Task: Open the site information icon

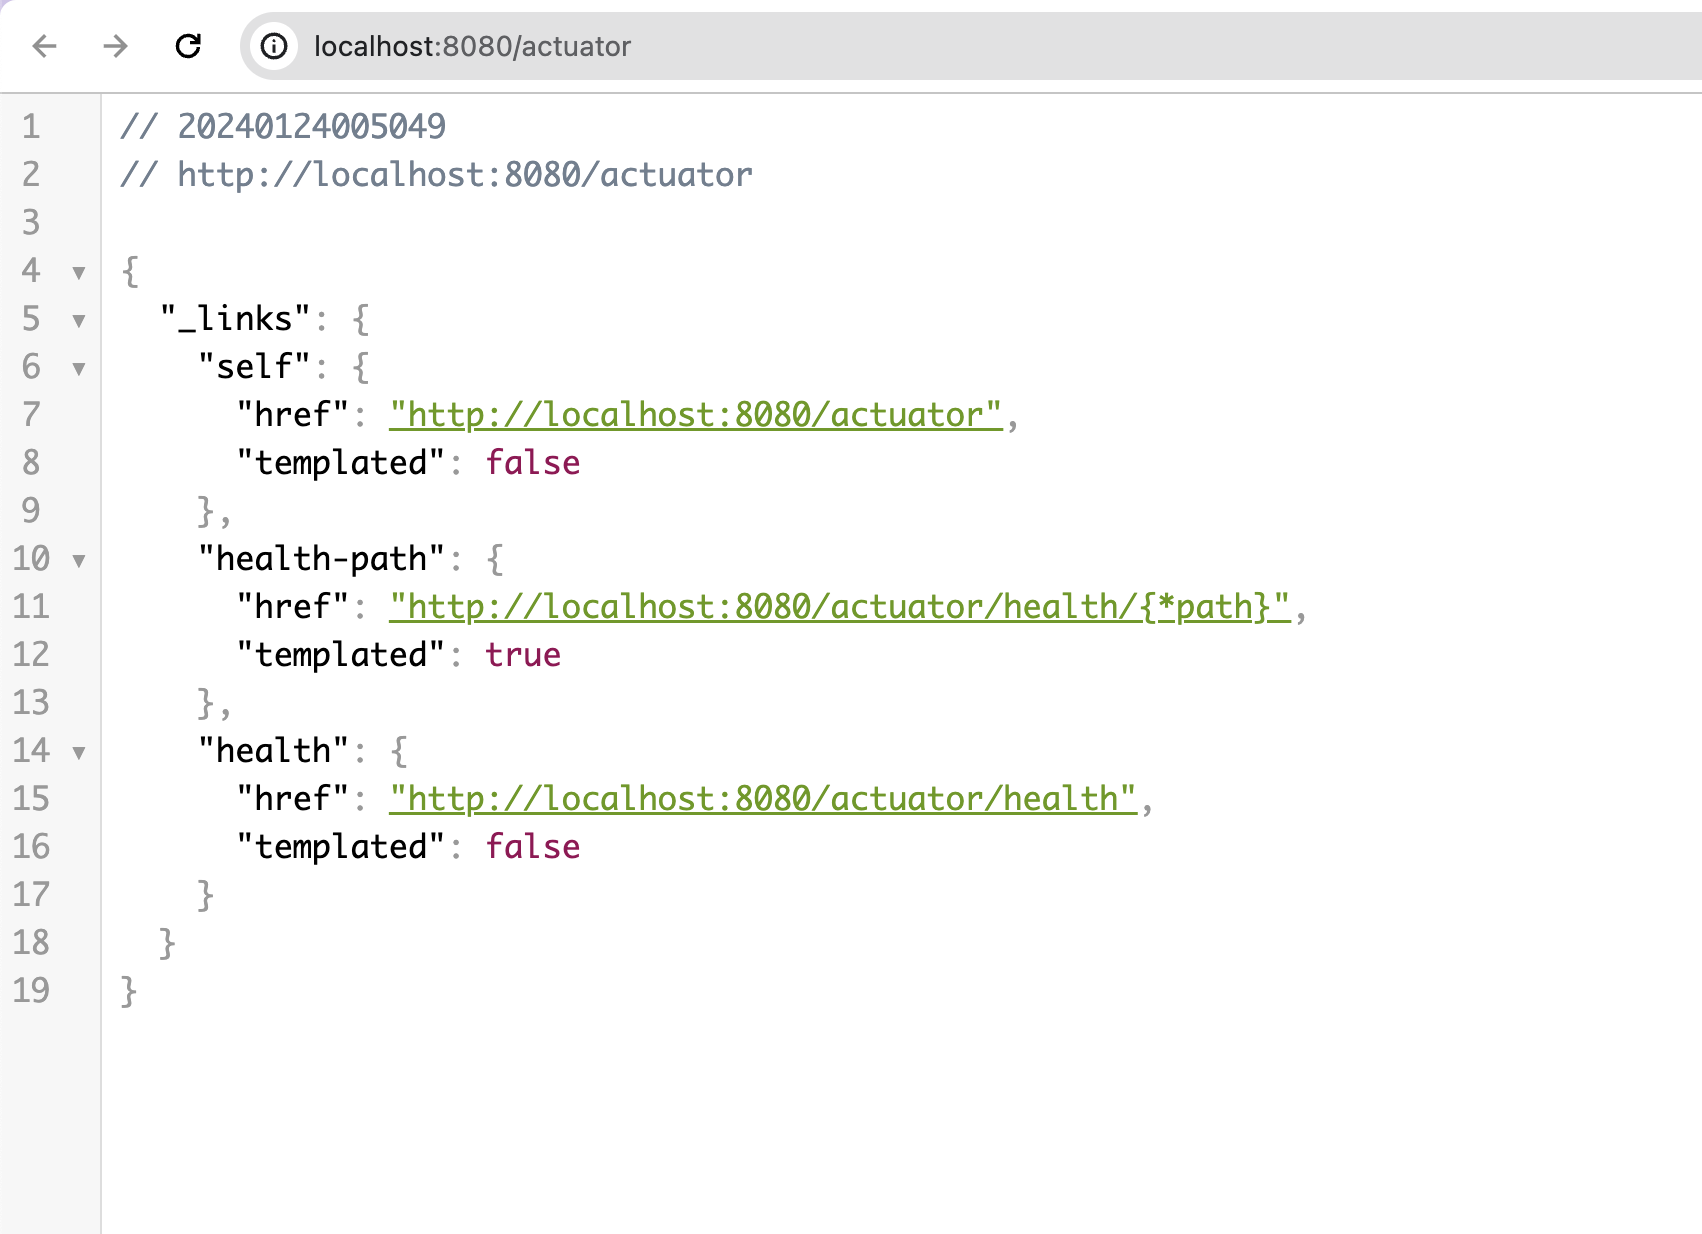Action: coord(273,46)
